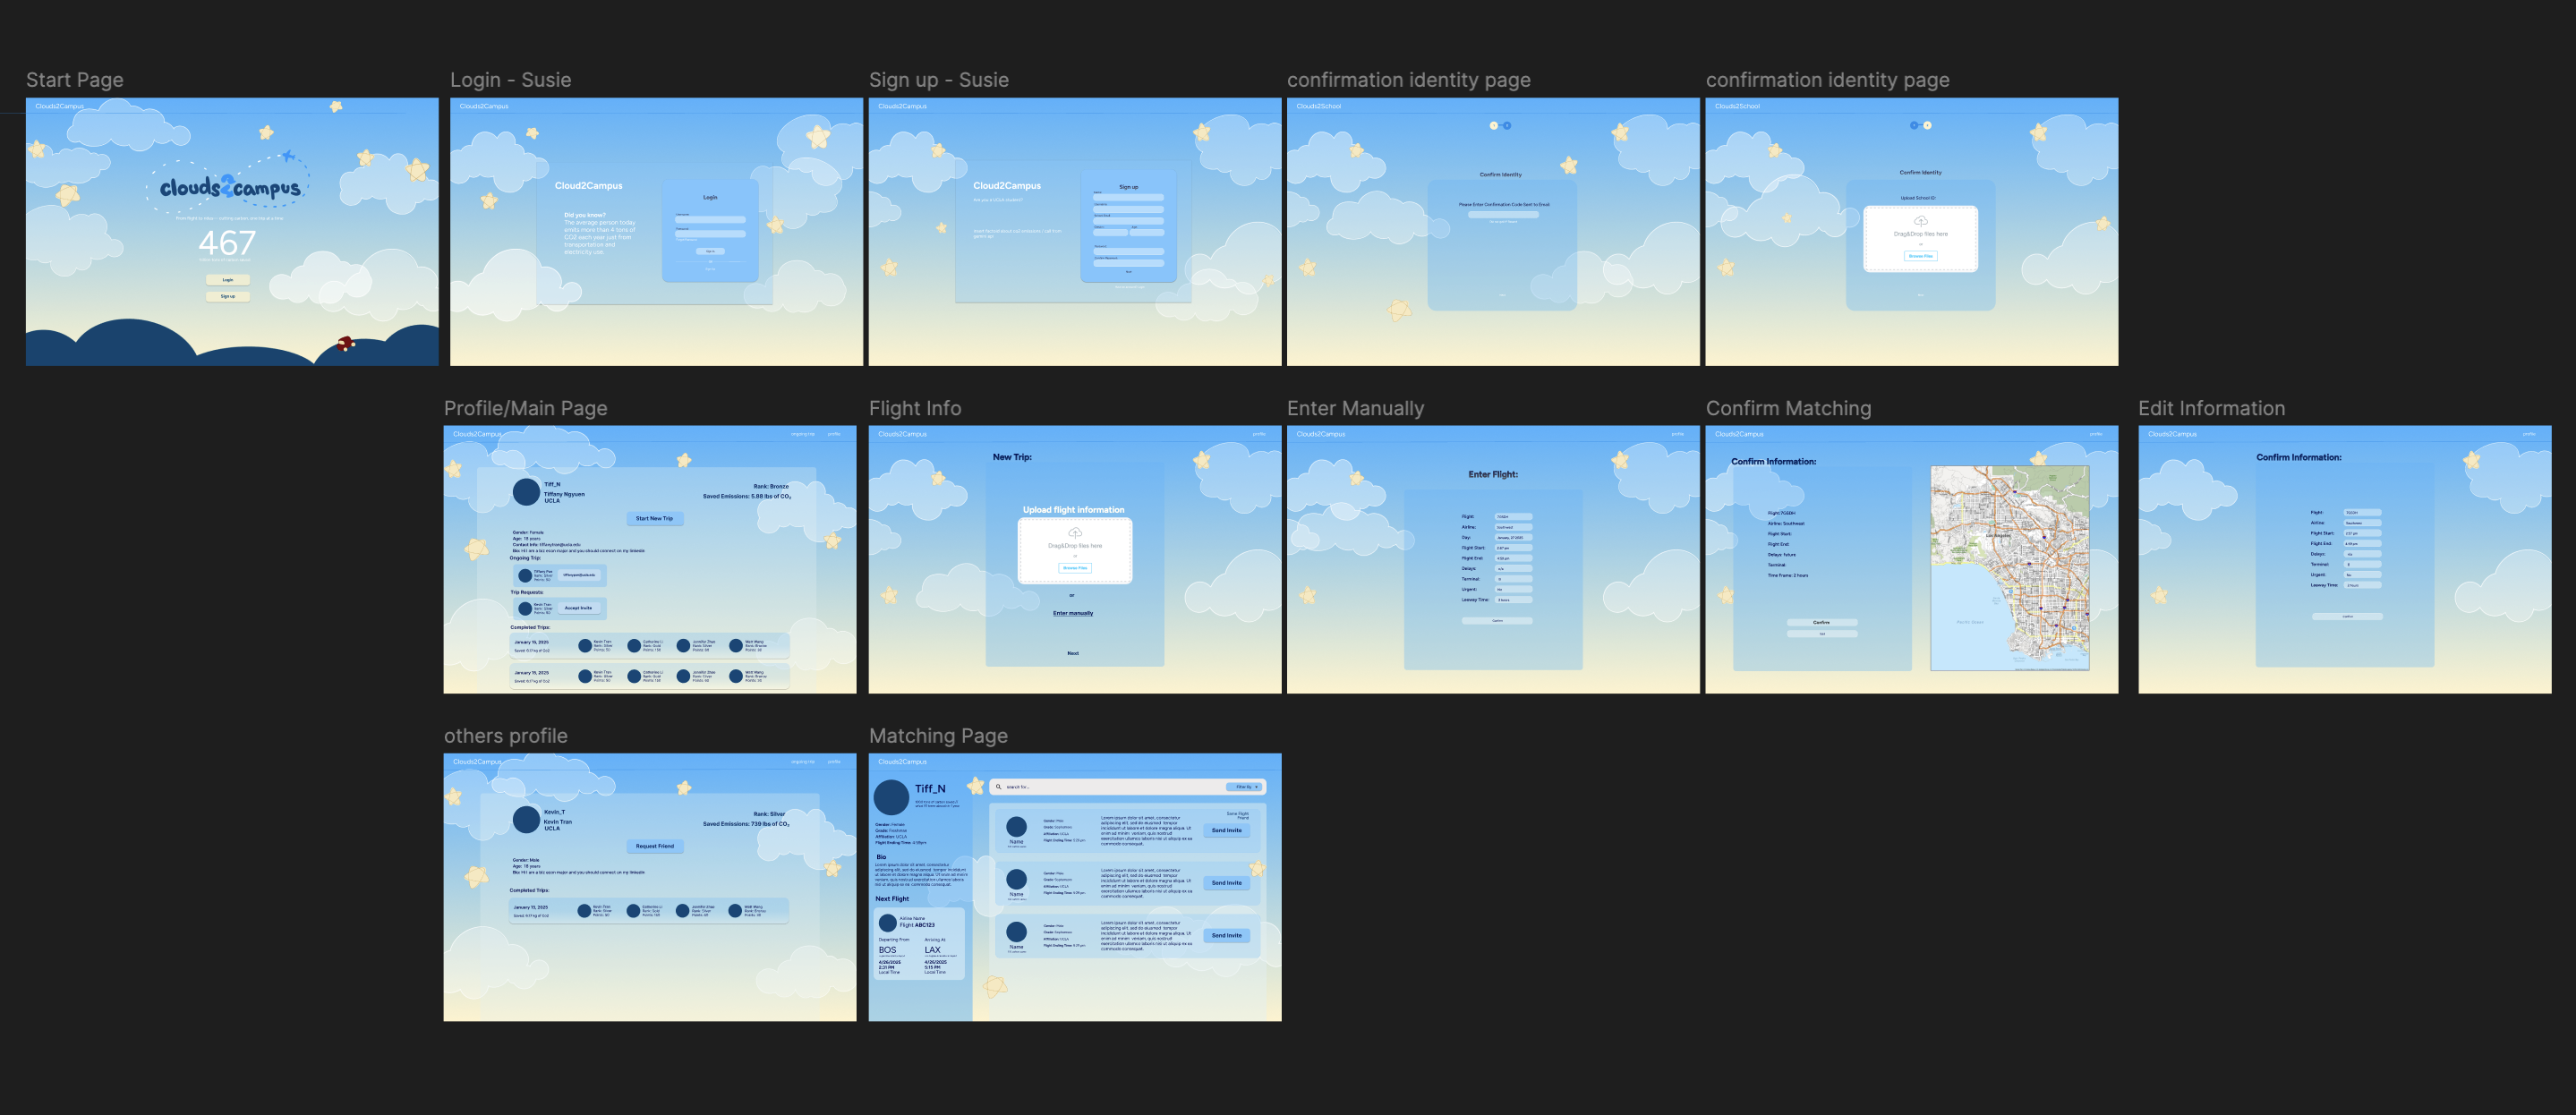2576x1115 pixels.
Task: Click search magnifier icon on Matching Page
Action: coord(998,787)
